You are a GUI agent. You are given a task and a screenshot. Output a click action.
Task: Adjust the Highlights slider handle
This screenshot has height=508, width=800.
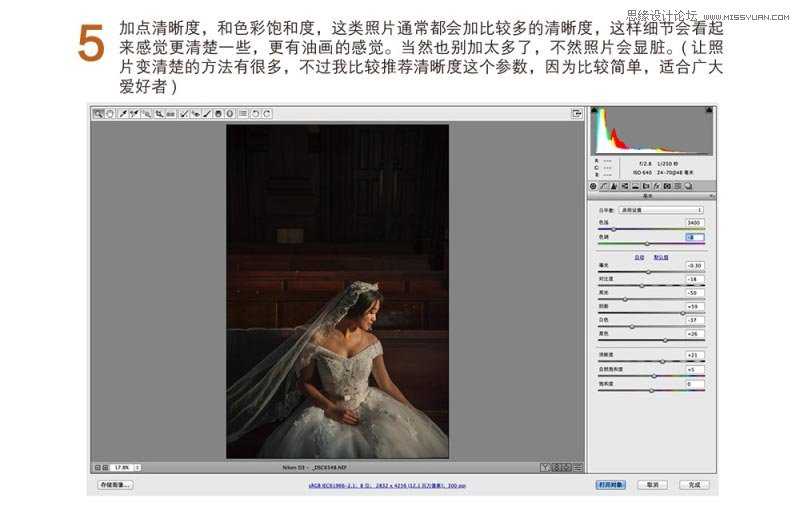click(x=625, y=299)
